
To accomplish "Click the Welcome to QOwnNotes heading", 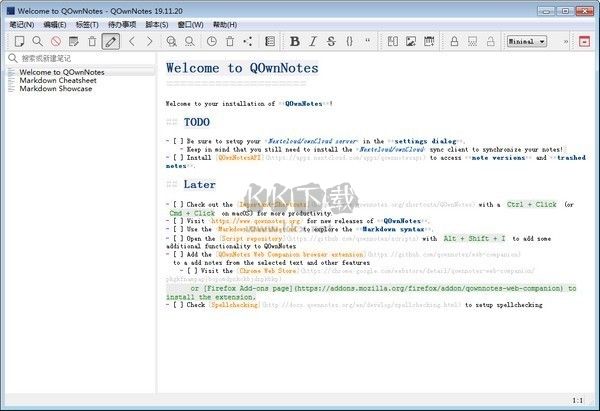I will coord(242,68).
